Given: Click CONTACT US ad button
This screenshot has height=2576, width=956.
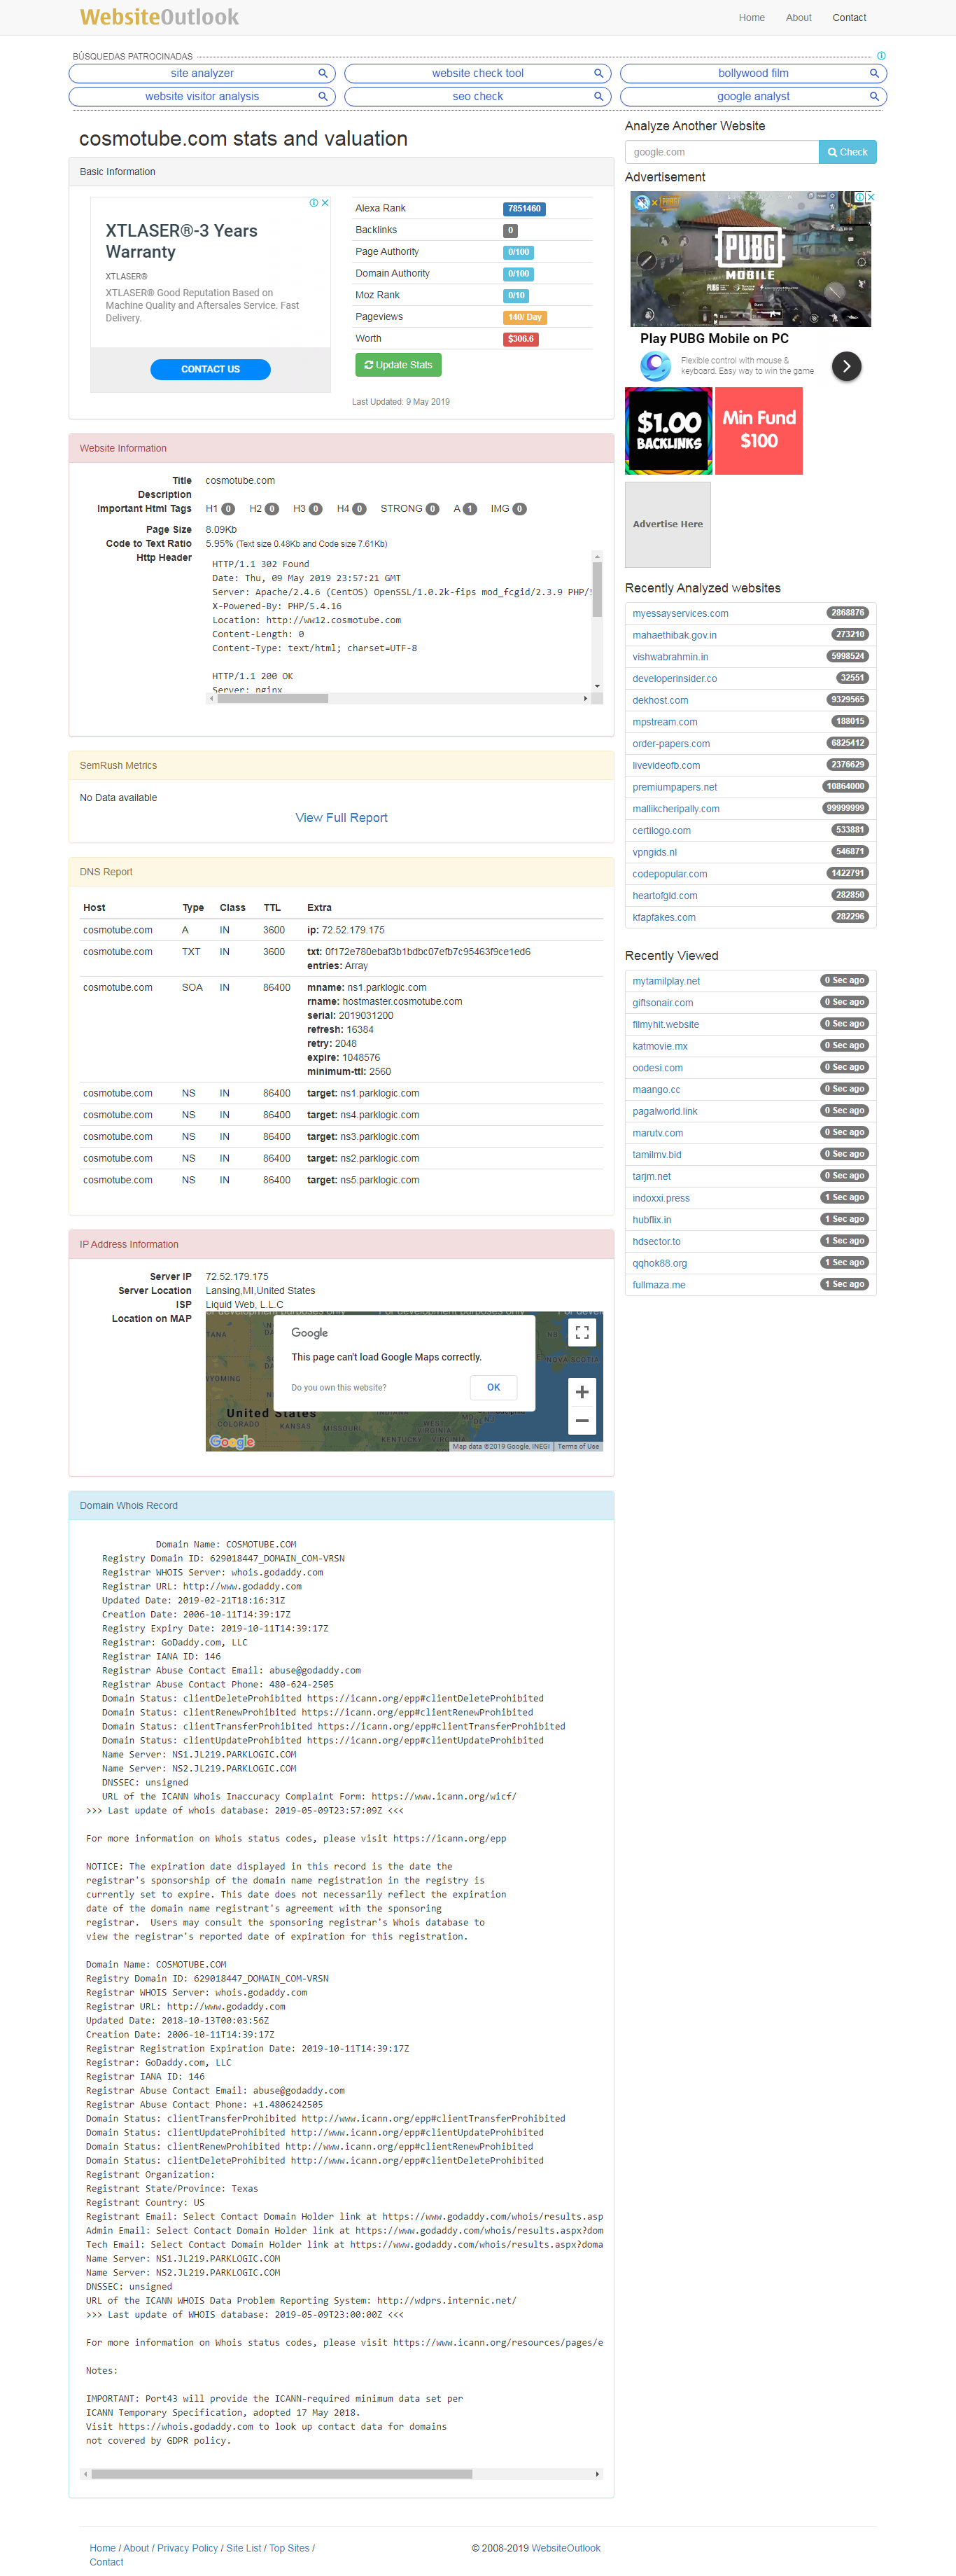Looking at the screenshot, I should pos(210,369).
